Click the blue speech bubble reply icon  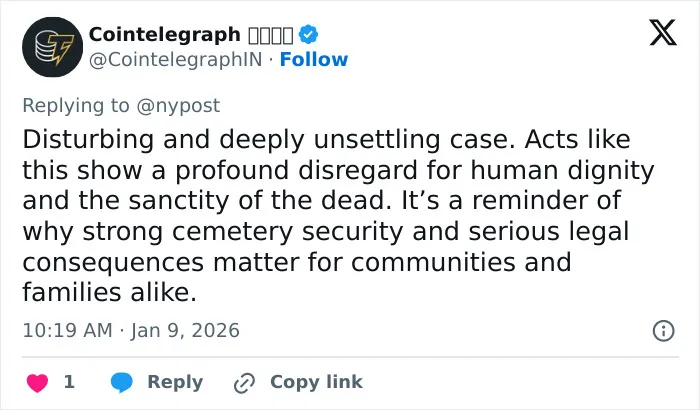click(121, 383)
